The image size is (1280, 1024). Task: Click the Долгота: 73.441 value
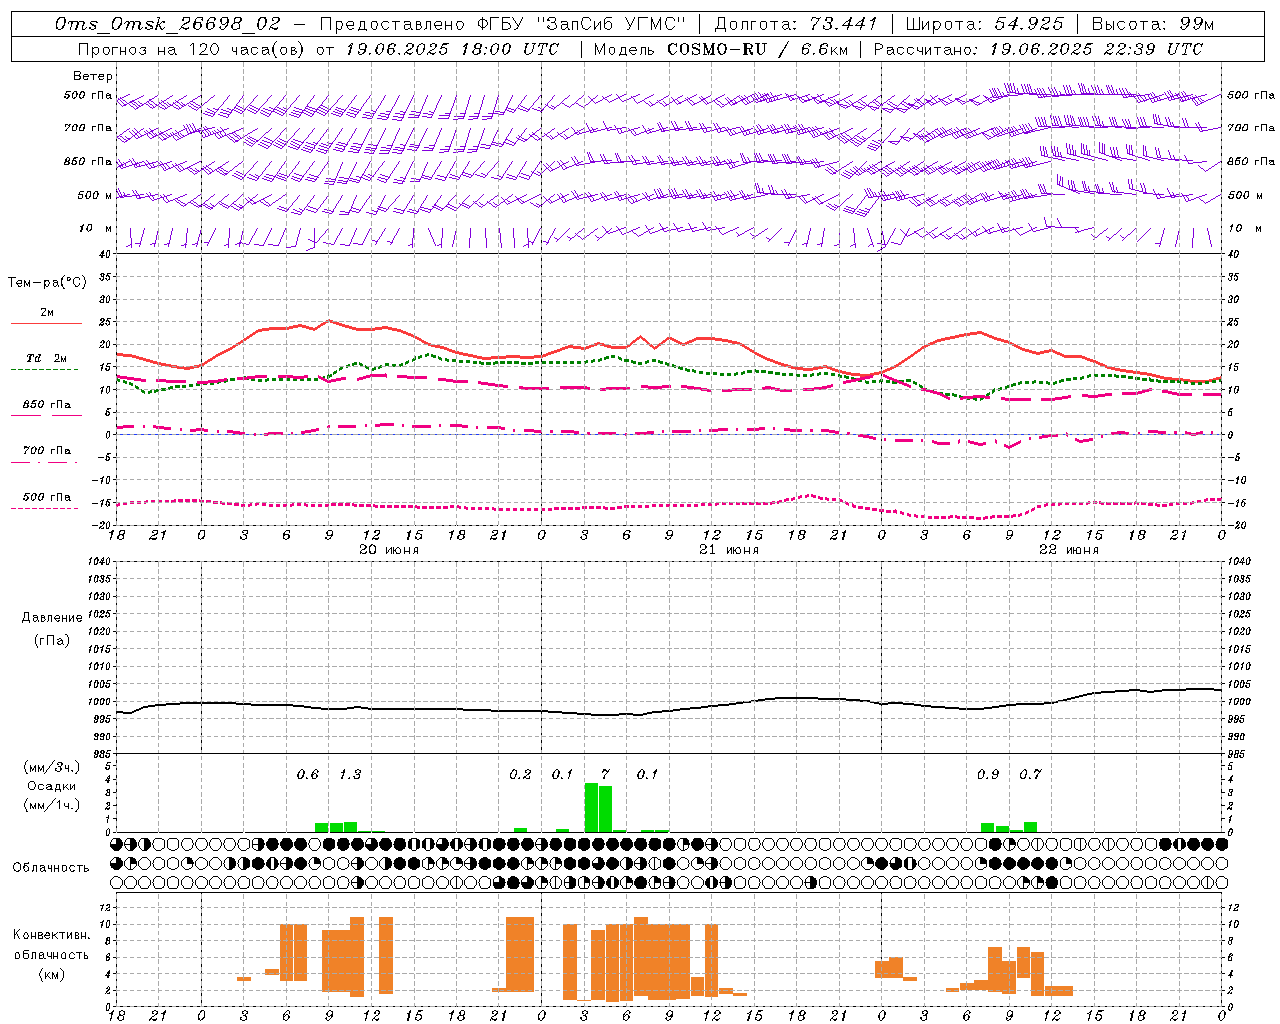(x=796, y=23)
